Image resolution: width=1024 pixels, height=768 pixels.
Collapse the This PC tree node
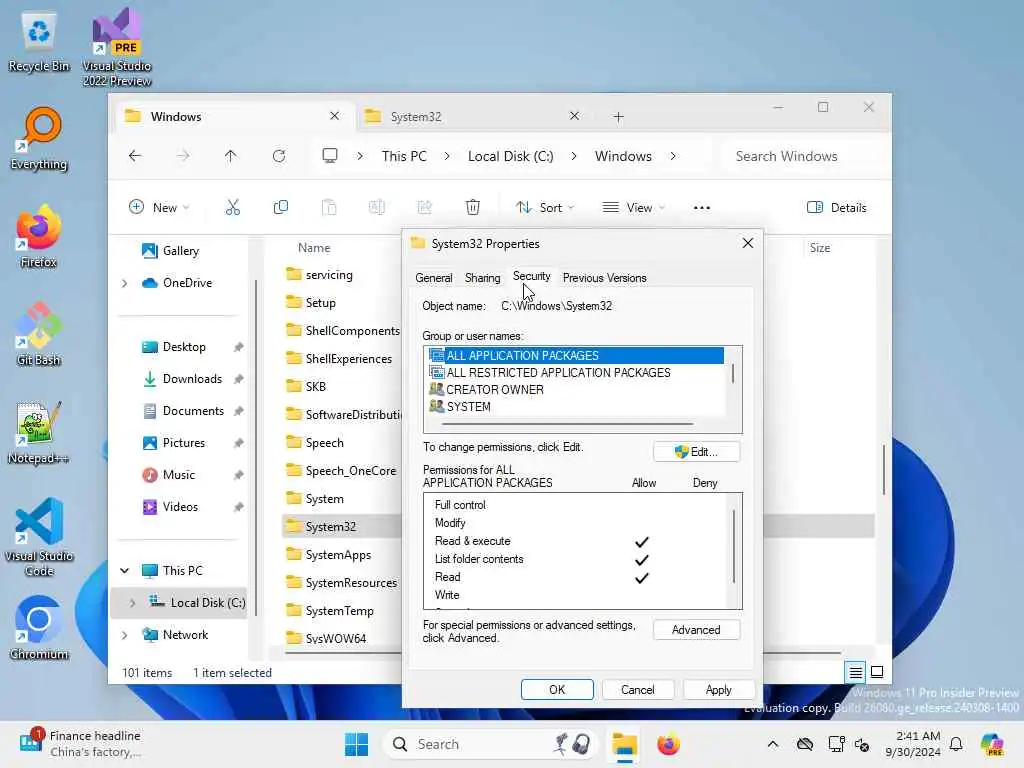(124, 571)
